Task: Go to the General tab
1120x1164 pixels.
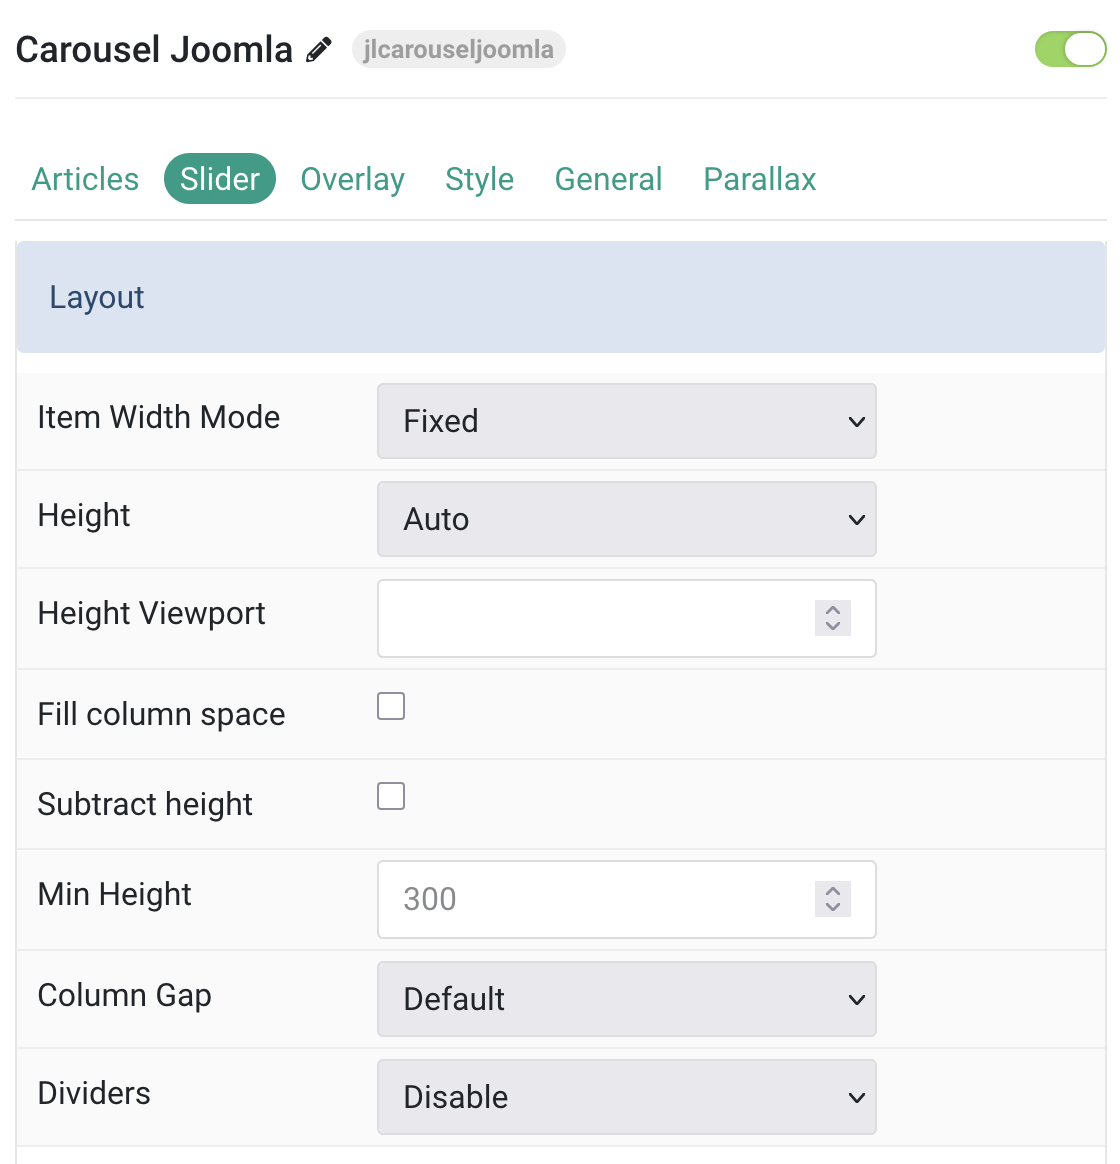Action: click(609, 179)
